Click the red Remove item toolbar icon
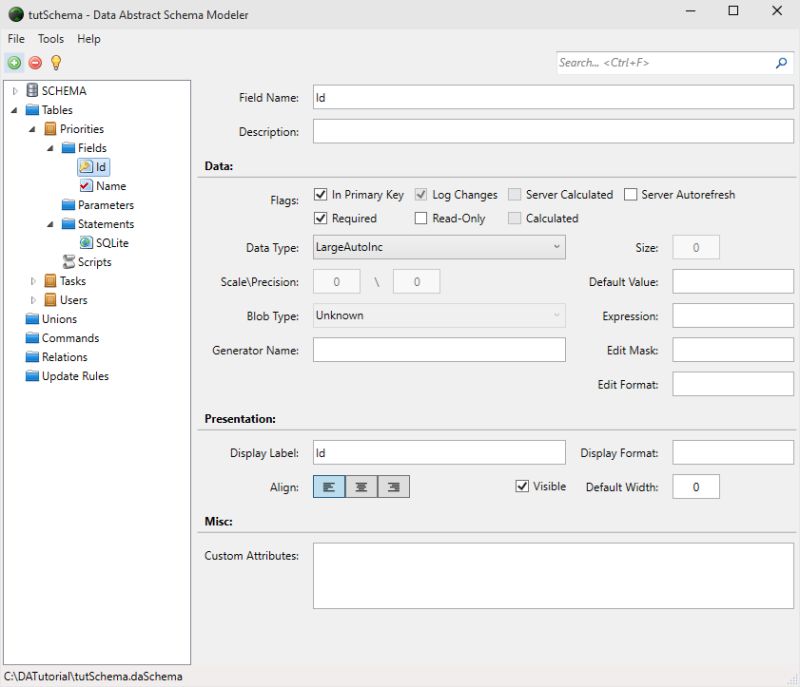The height and width of the screenshot is (687, 800). pos(35,62)
